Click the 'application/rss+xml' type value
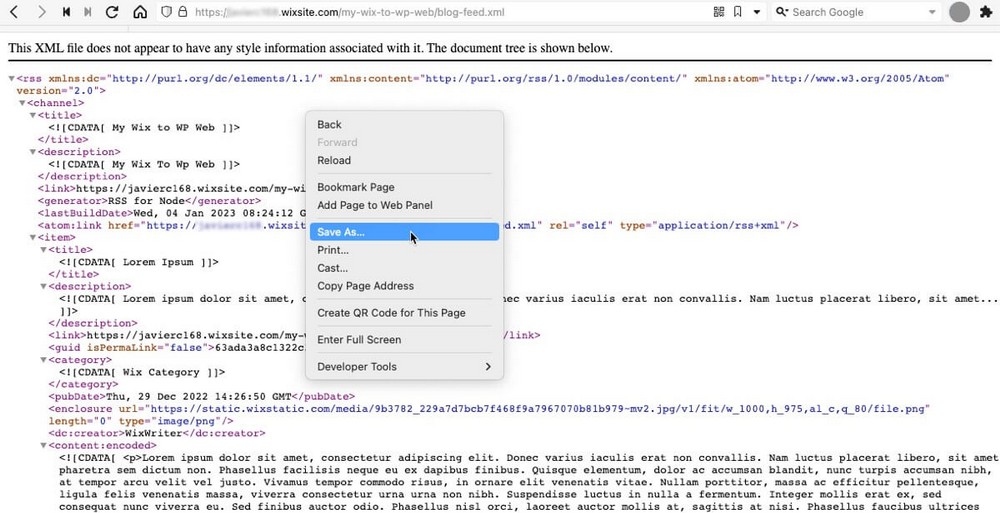 pyautogui.click(x=719, y=225)
